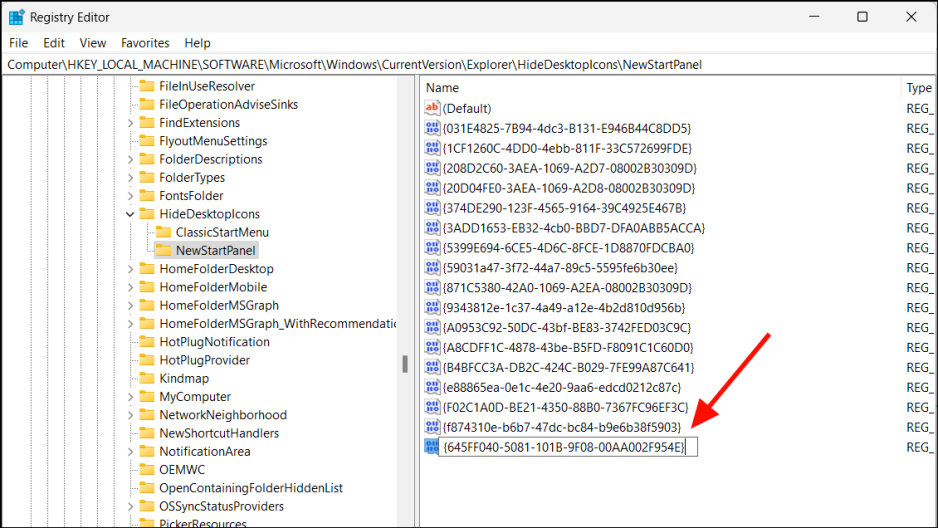Screen dimensions: 938x528
Task: Open the File menu
Action: tap(19, 43)
